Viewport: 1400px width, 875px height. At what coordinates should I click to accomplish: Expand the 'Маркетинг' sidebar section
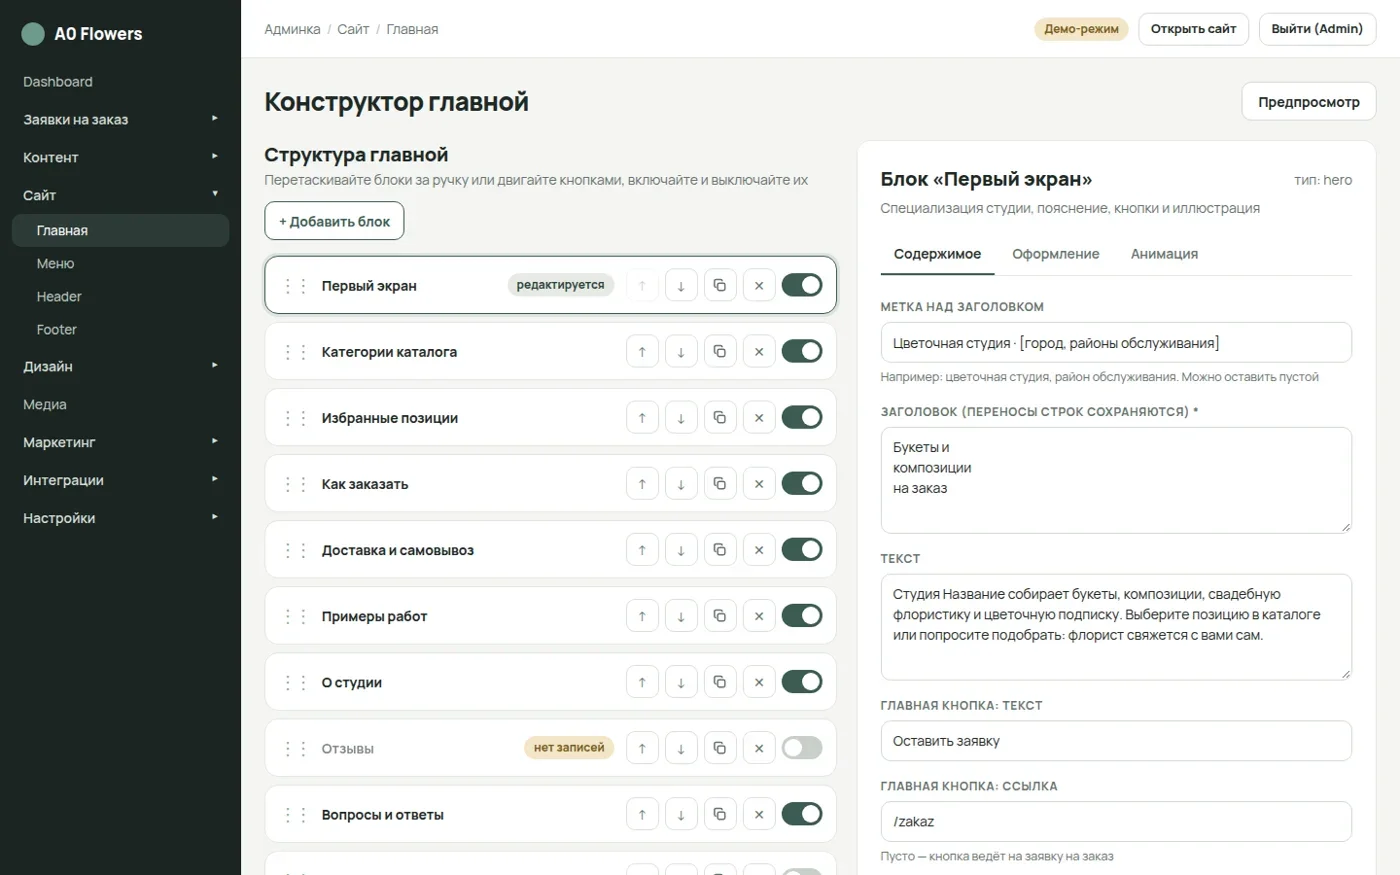coord(120,442)
